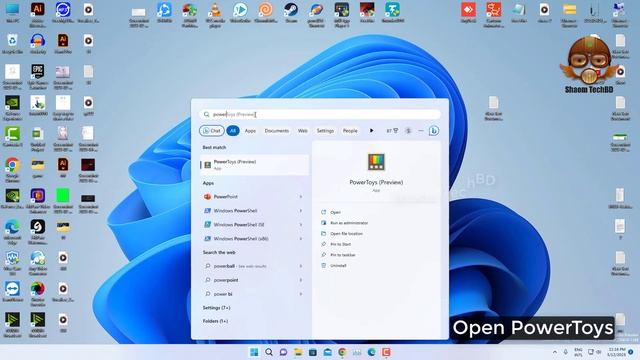Viewport: 640px width, 360px height.
Task: Switch to the Web search filter
Action: (302, 131)
